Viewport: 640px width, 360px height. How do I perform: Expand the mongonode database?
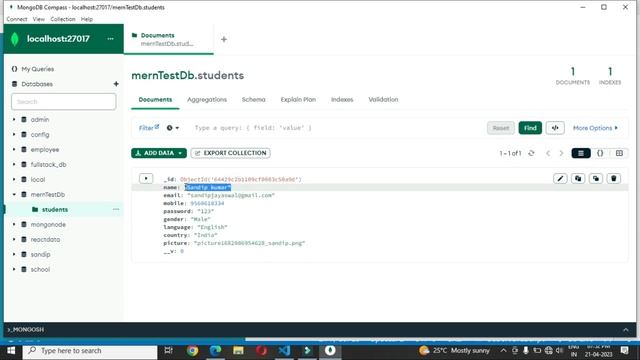(x=14, y=224)
